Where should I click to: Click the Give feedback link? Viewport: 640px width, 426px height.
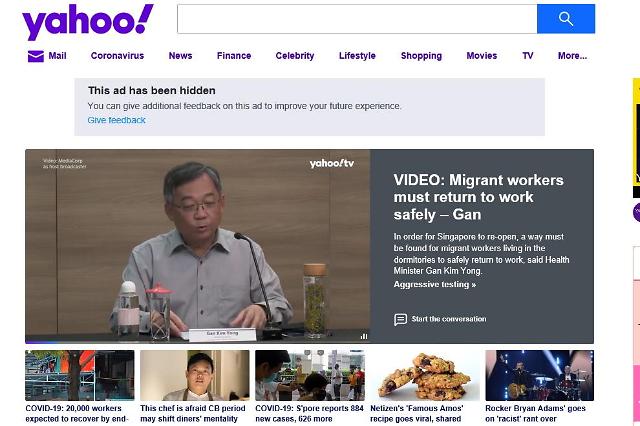[x=116, y=120]
